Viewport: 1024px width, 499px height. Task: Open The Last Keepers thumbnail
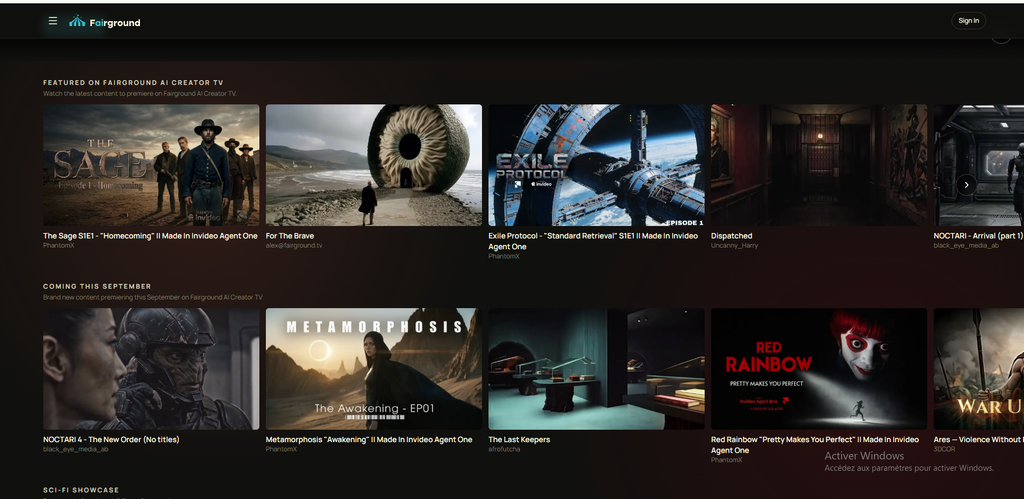596,369
